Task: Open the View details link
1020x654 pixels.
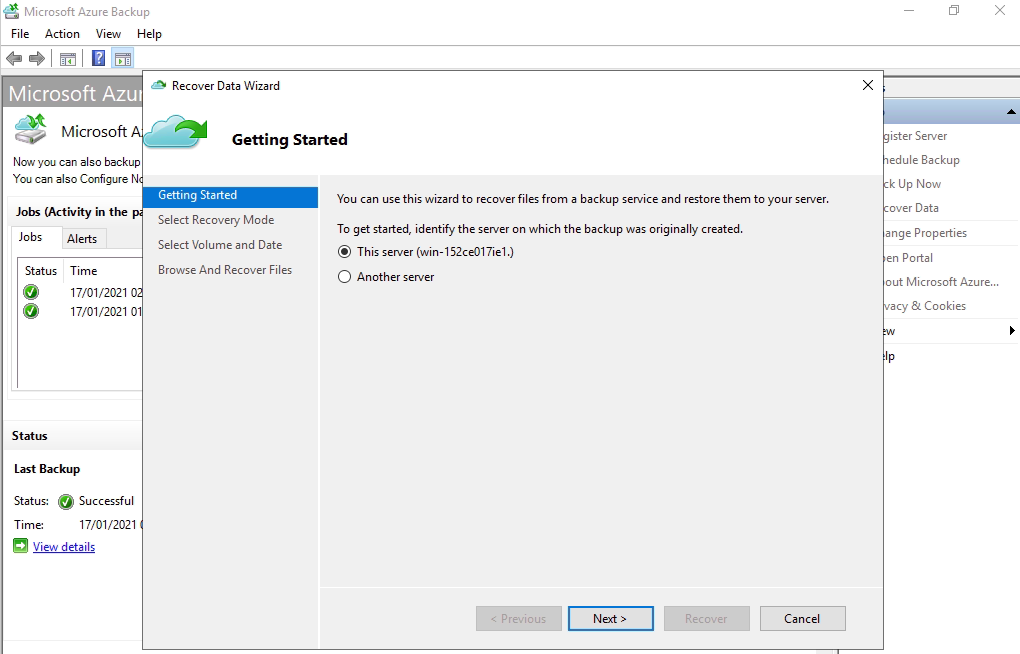Action: (x=64, y=547)
